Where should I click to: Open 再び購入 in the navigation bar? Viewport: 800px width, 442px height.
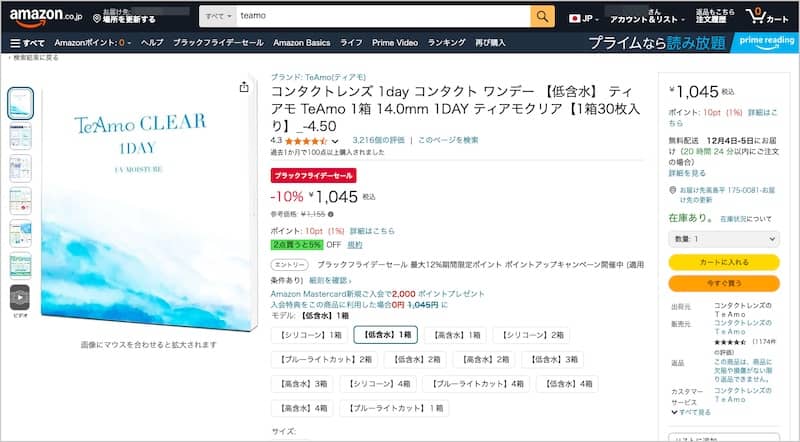[490, 43]
